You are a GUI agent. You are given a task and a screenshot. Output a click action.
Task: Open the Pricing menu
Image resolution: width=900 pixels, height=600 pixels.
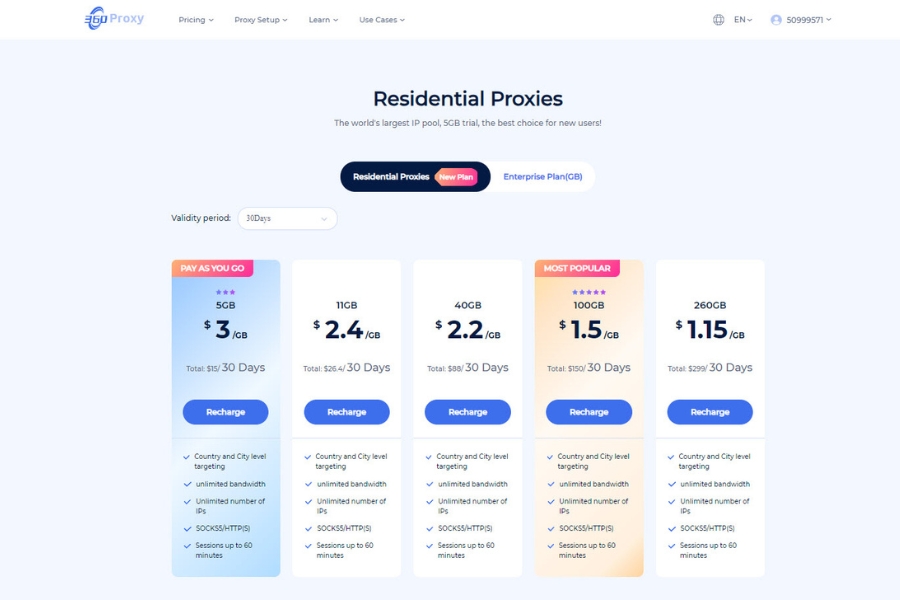click(196, 20)
